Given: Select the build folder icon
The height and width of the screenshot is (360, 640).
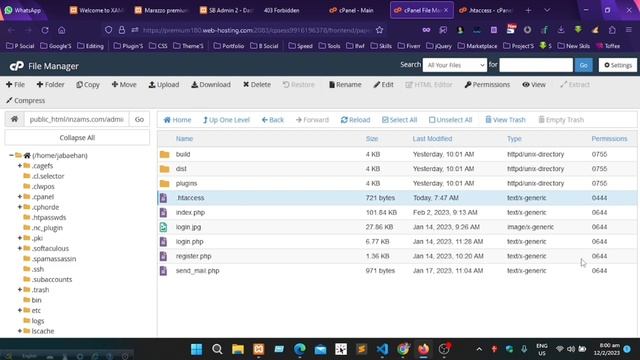Looking at the screenshot, I should coord(164,154).
